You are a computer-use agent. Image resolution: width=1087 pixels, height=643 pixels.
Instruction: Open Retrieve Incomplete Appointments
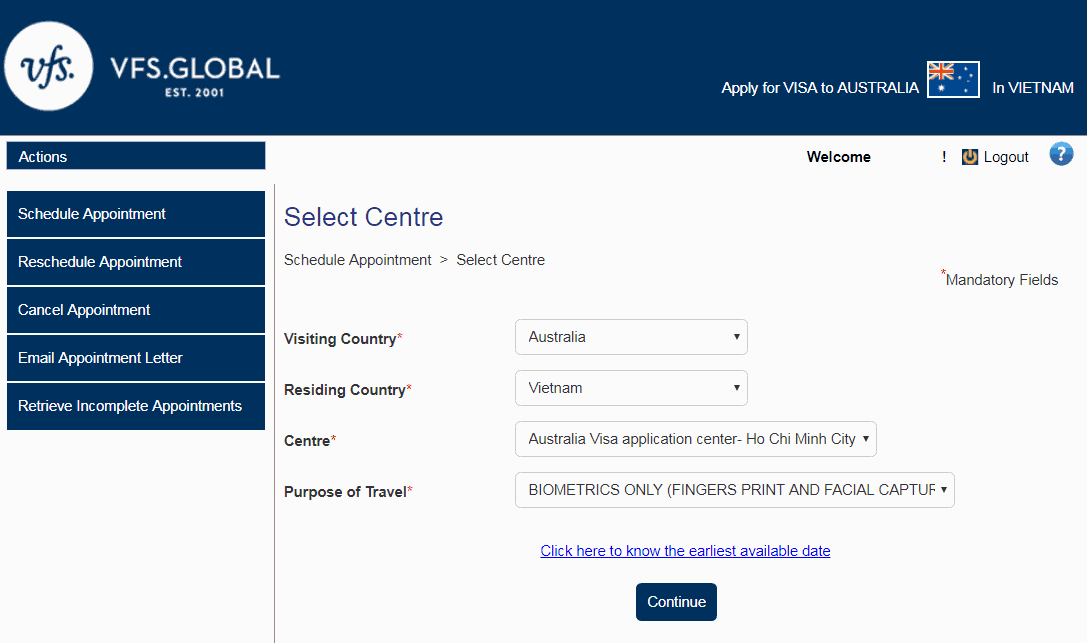click(136, 406)
